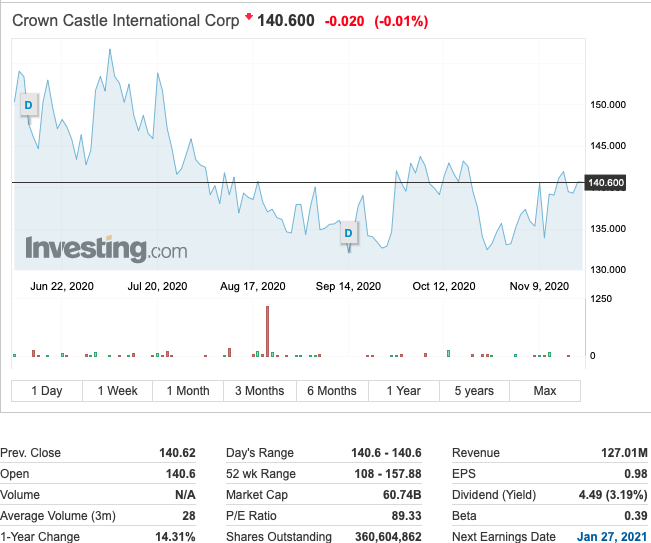The height and width of the screenshot is (543, 651).
Task: Switch chart to 3 Months
Action: pos(260,391)
